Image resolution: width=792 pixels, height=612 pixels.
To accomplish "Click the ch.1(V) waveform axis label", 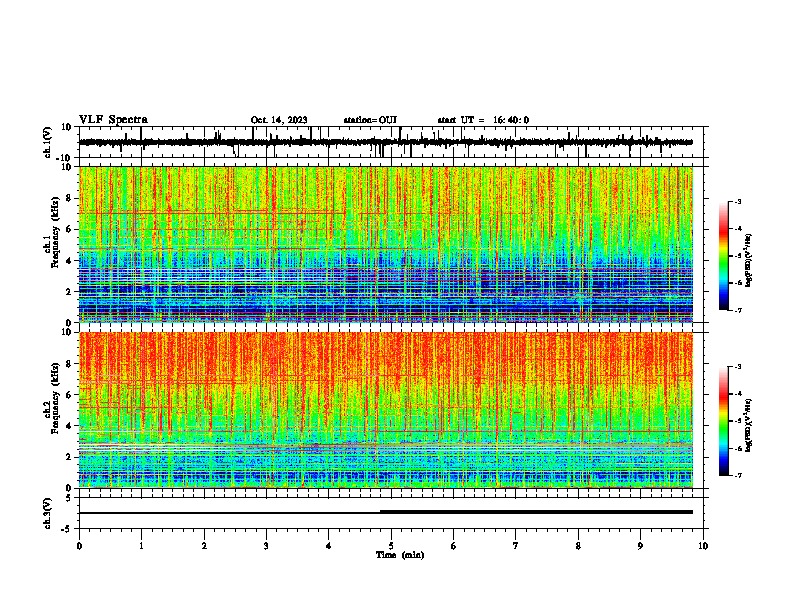I will coord(48,142).
